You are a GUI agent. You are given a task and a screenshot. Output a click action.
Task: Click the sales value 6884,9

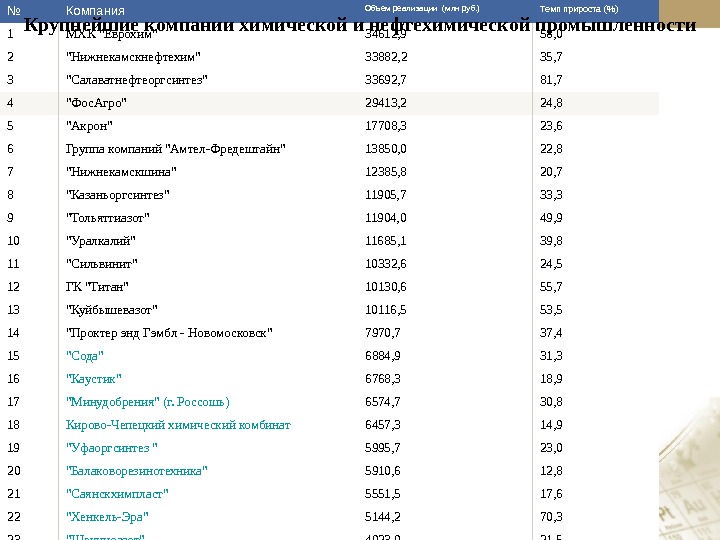coord(382,356)
